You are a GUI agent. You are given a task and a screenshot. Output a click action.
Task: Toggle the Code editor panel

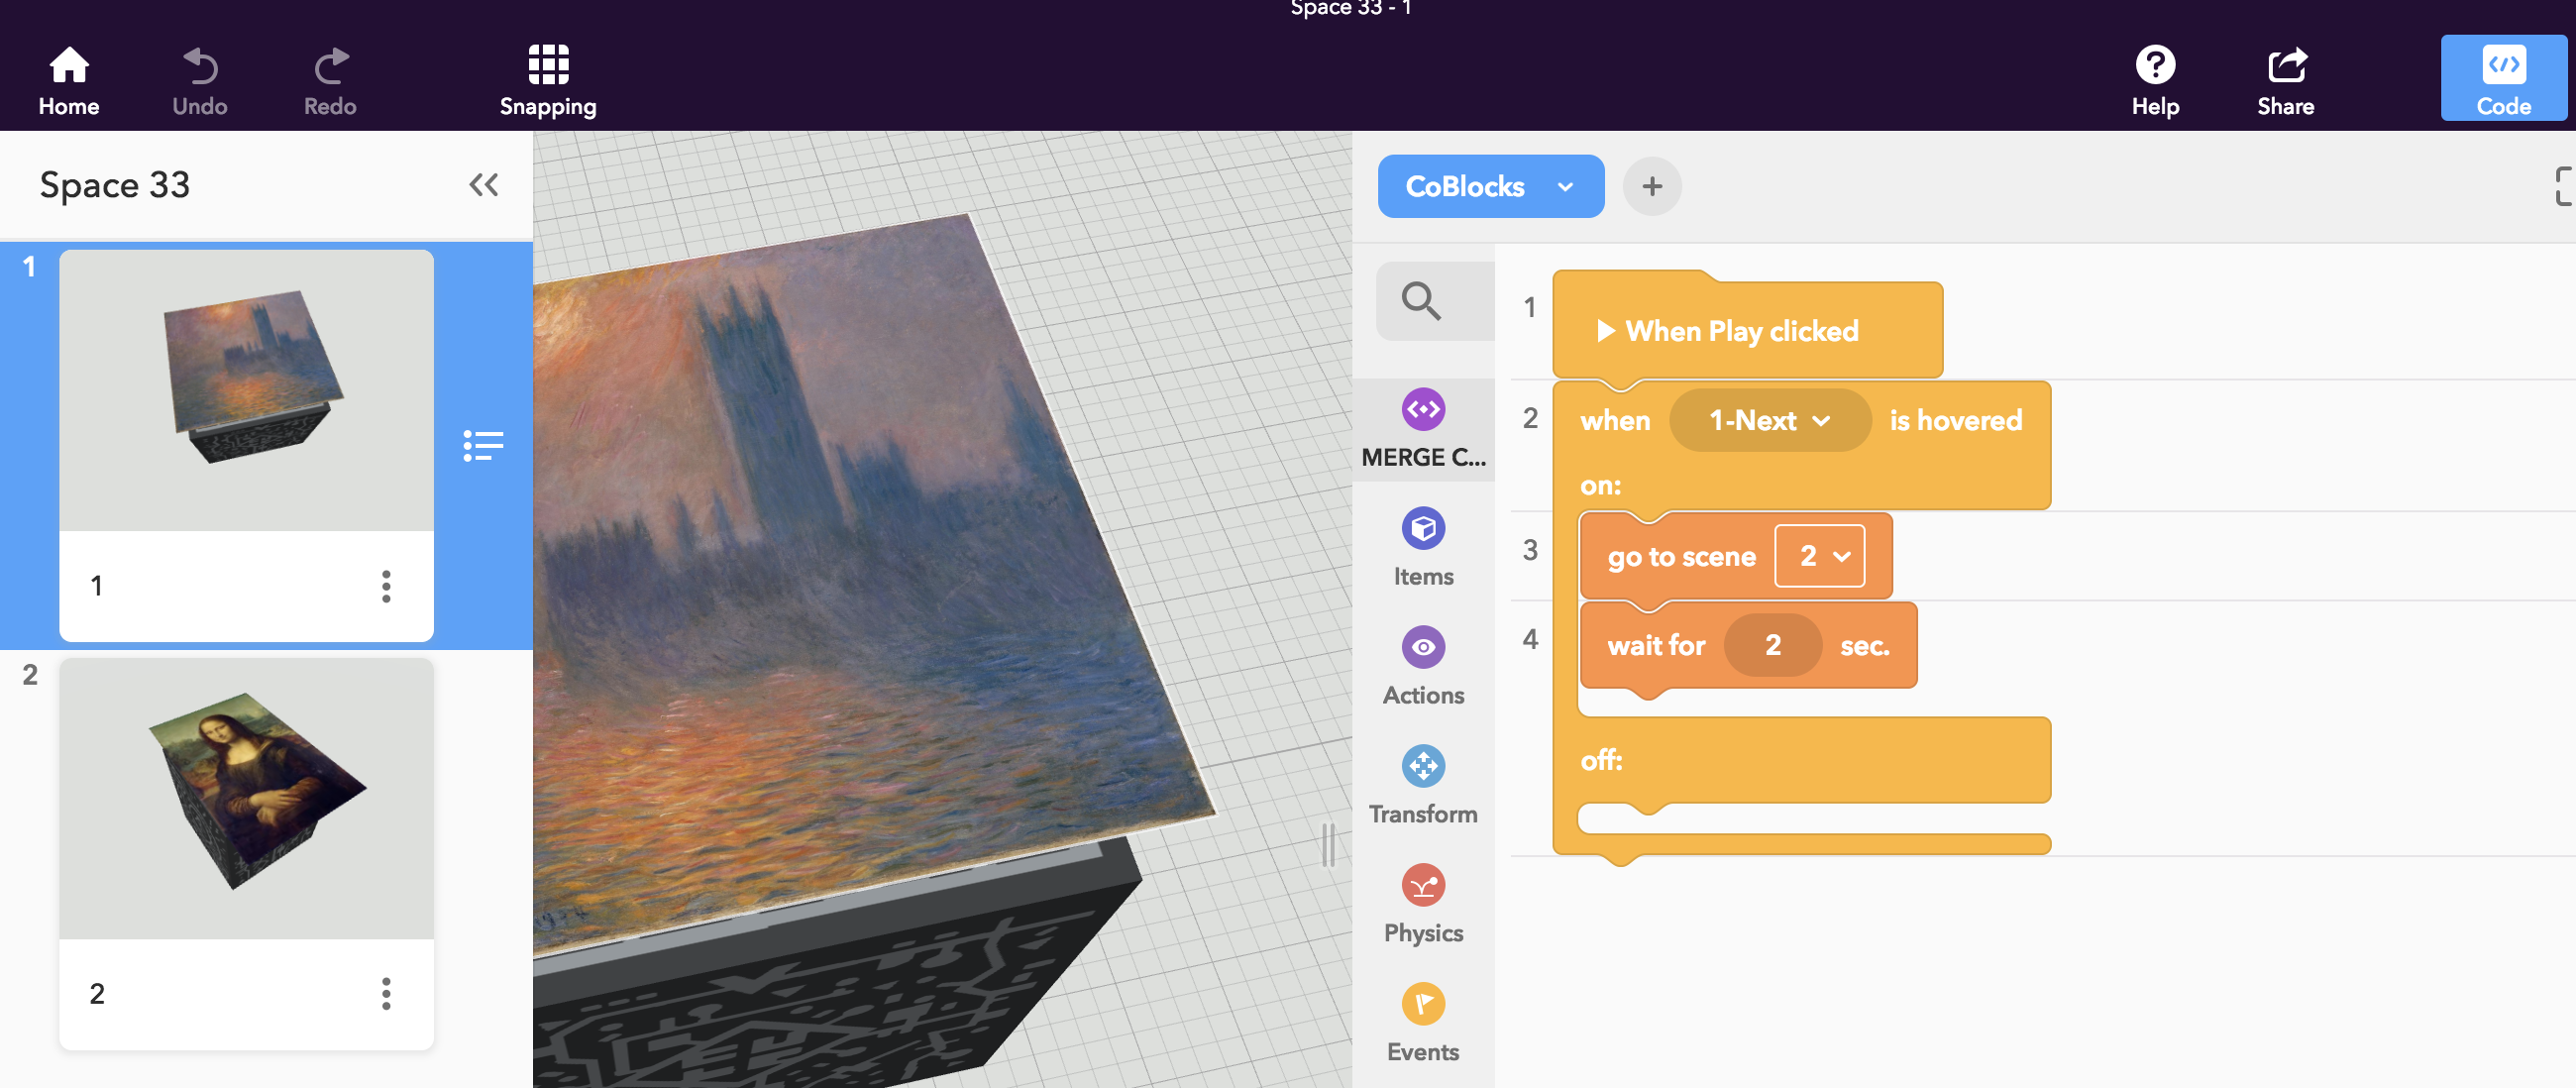click(x=2503, y=79)
